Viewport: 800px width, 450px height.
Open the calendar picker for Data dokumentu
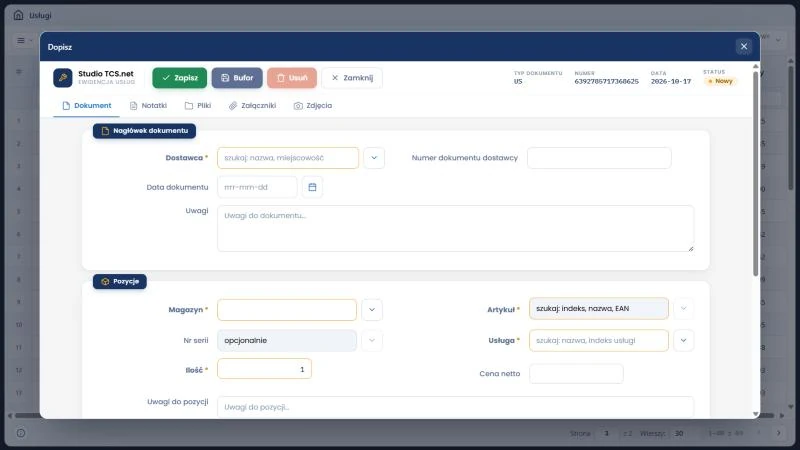312,187
